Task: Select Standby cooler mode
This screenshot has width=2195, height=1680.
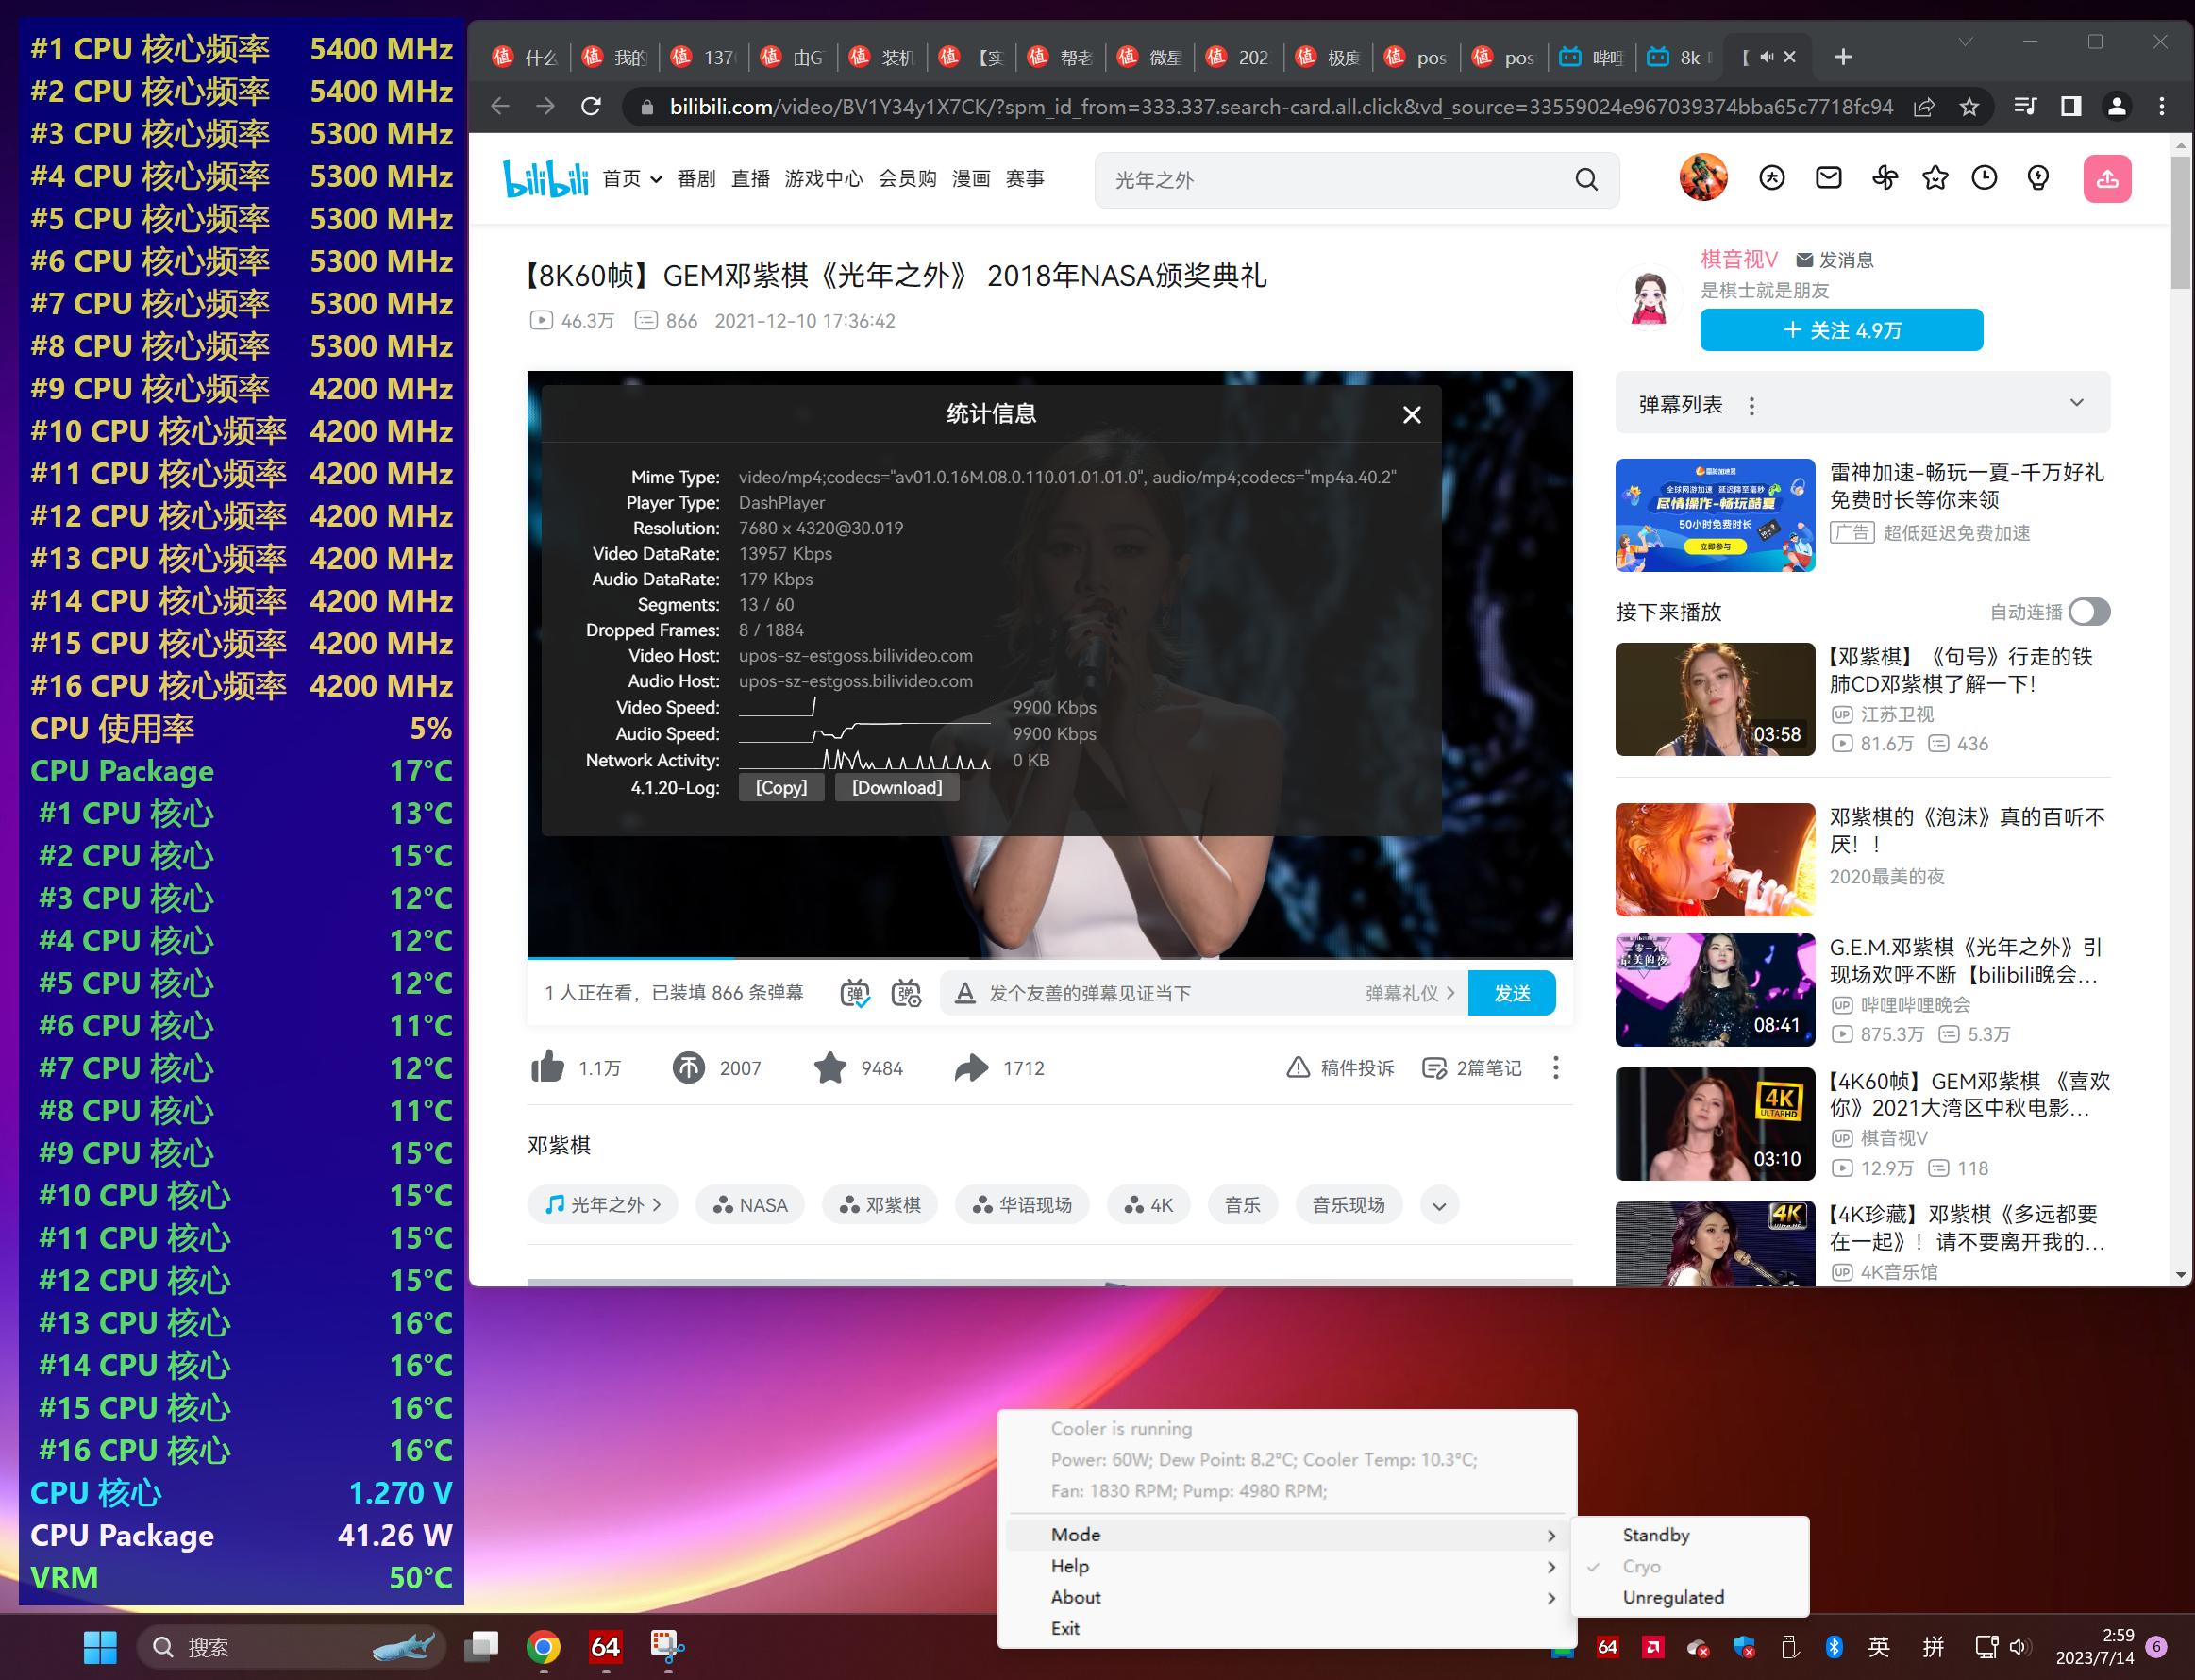Action: pos(1656,1535)
